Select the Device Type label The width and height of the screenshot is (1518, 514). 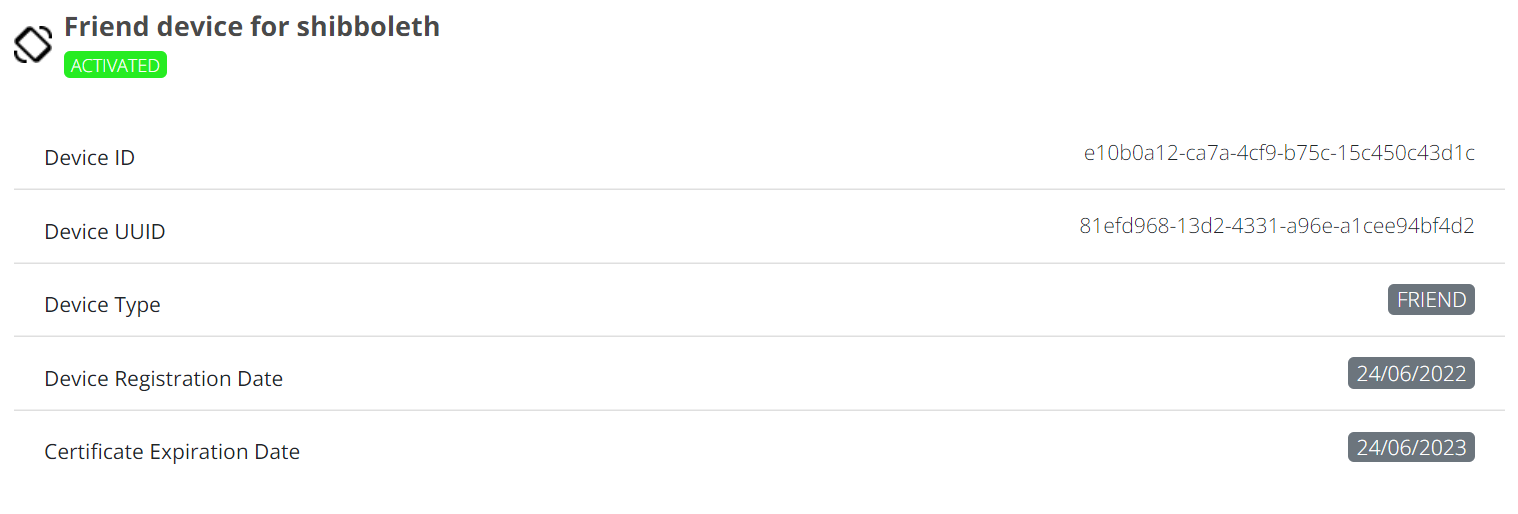click(102, 305)
